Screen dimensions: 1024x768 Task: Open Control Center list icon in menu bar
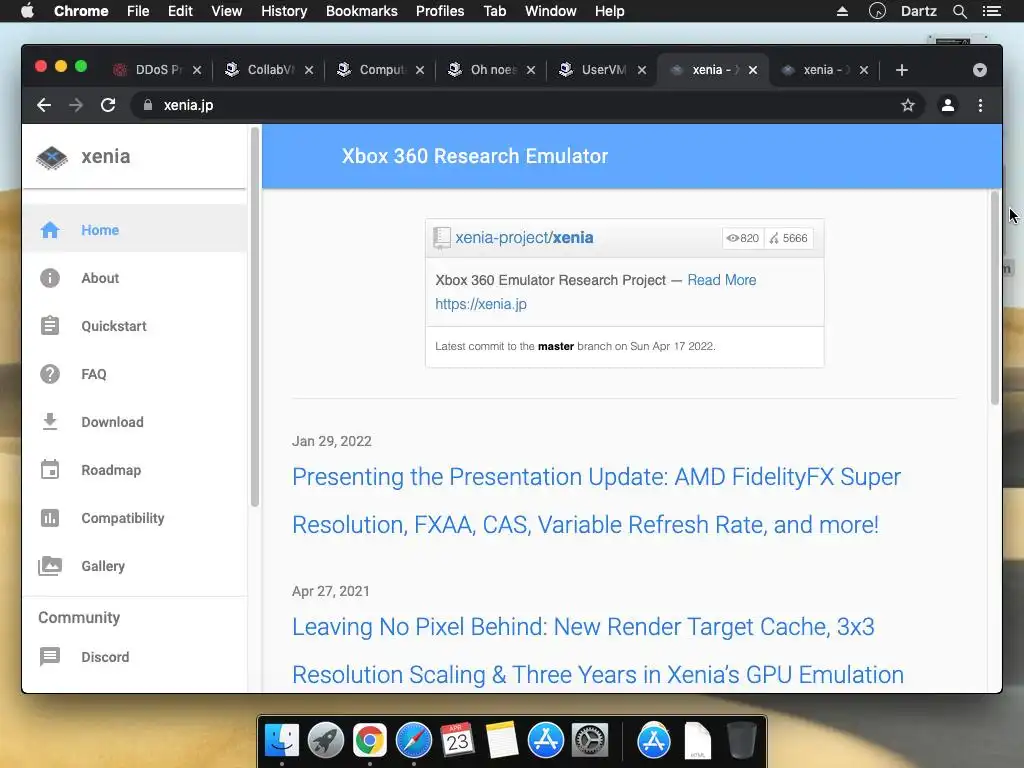pyautogui.click(x=991, y=11)
